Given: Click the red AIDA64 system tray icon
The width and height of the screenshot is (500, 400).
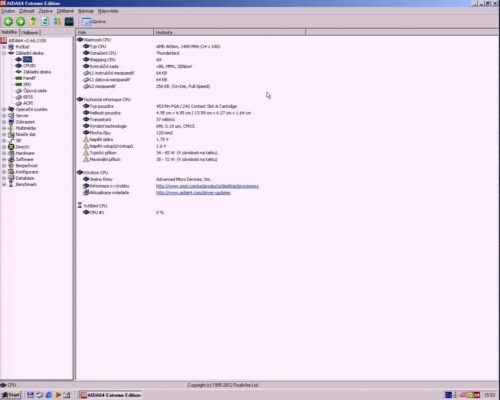Looking at the screenshot, I should pyautogui.click(x=477, y=395).
